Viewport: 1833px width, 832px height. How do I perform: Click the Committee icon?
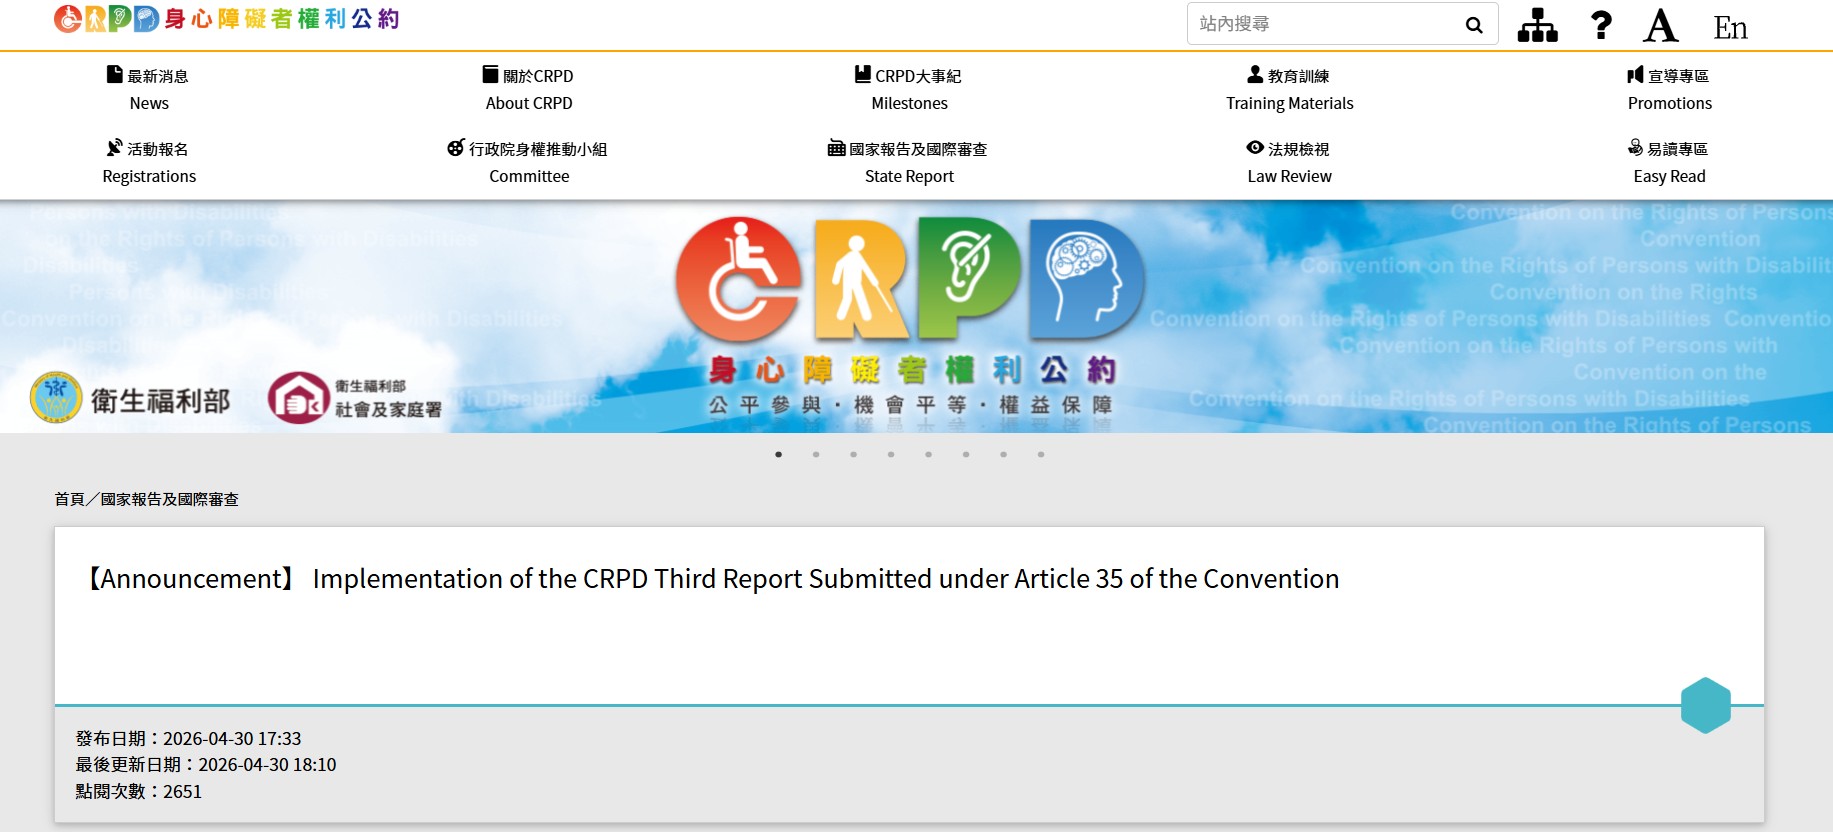tap(456, 147)
